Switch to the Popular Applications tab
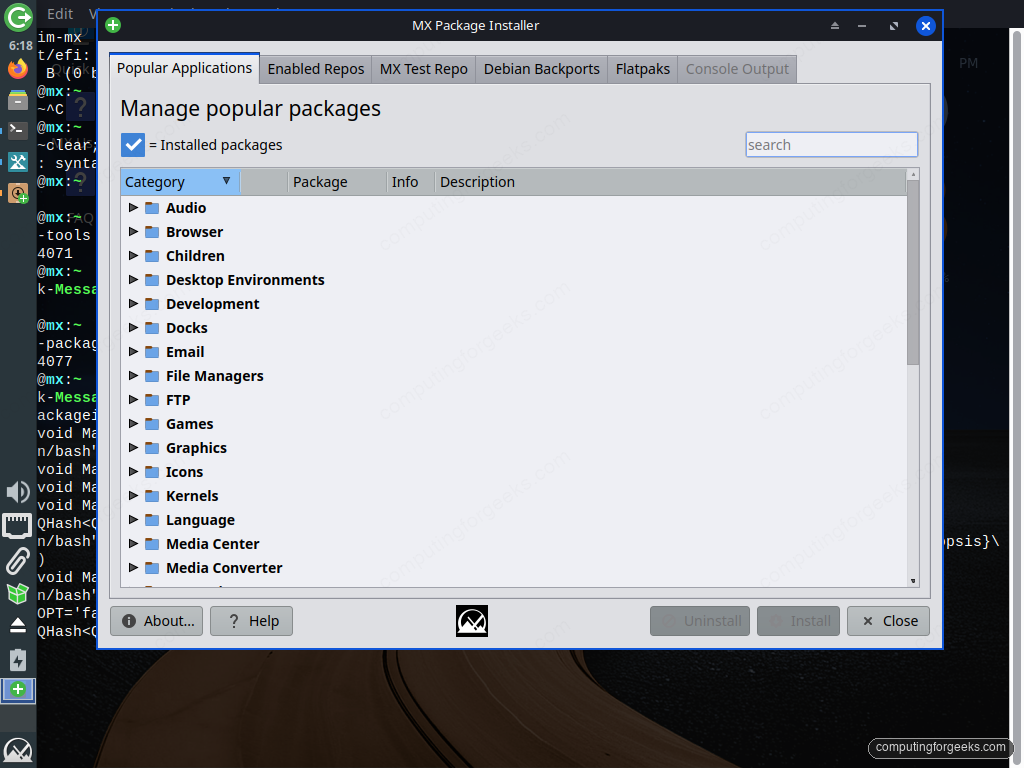The height and width of the screenshot is (768, 1024). [x=184, y=68]
